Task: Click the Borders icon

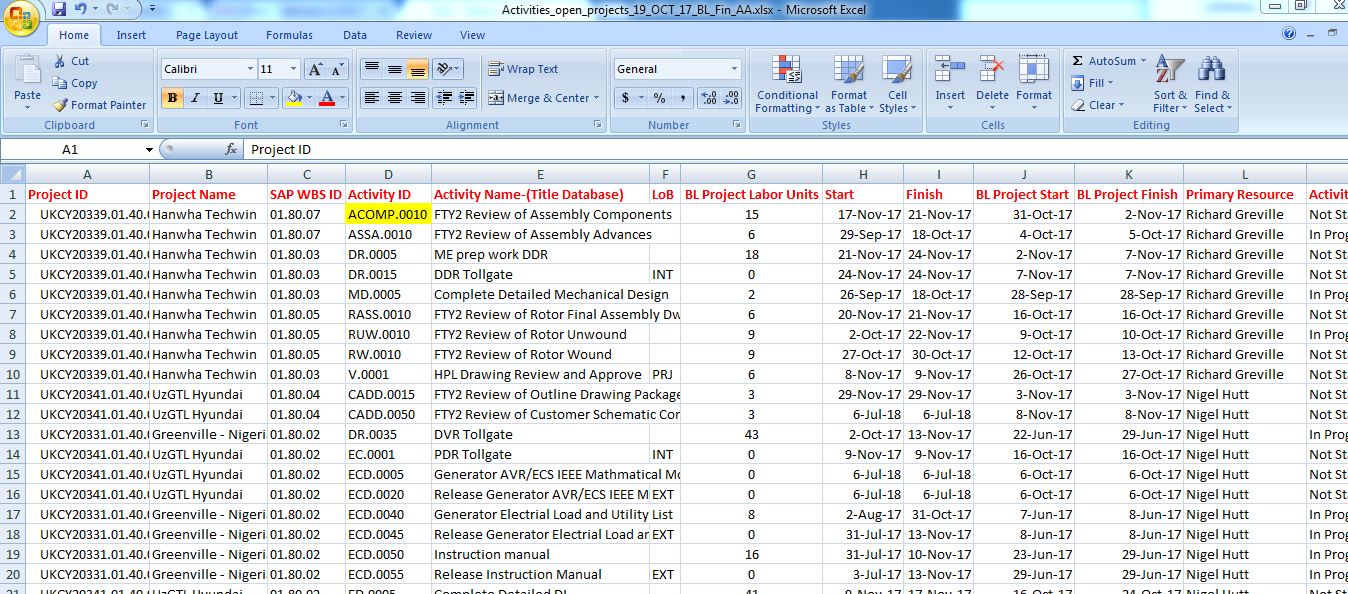Action: 256,98
